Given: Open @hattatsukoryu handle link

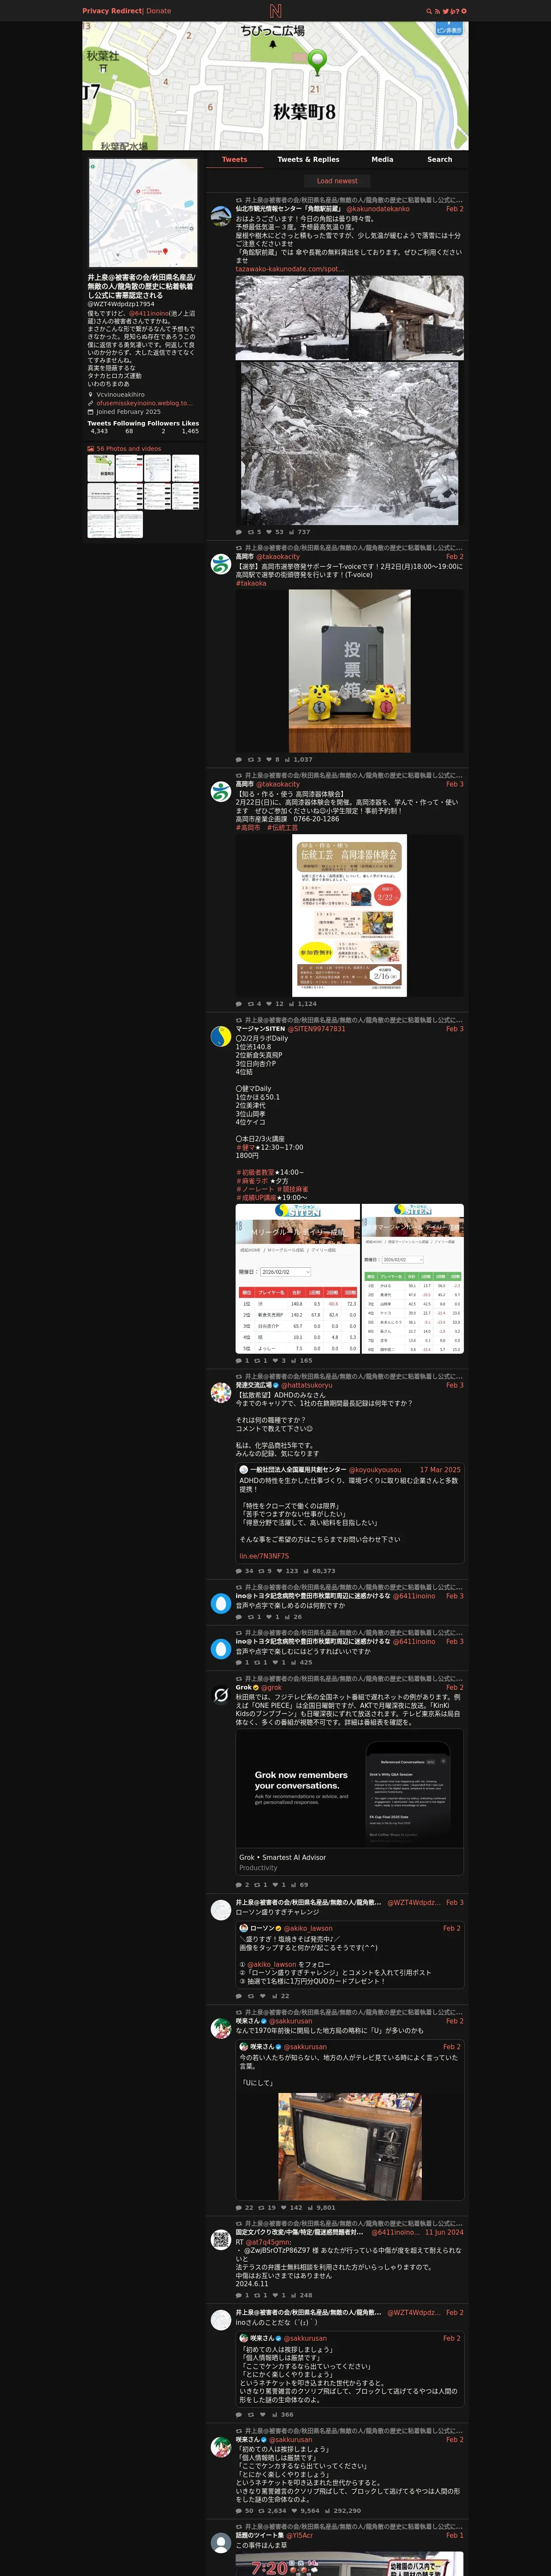Looking at the screenshot, I should click(306, 1386).
